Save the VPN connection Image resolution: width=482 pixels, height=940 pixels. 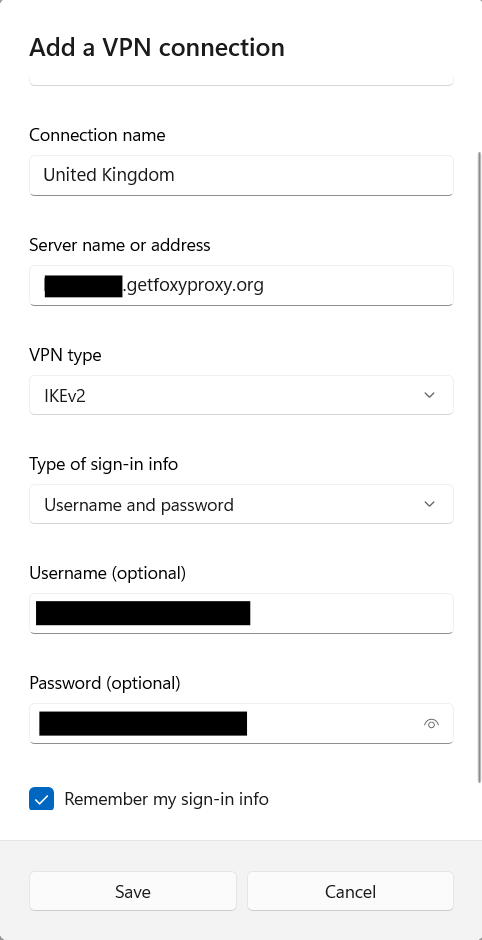(x=132, y=891)
